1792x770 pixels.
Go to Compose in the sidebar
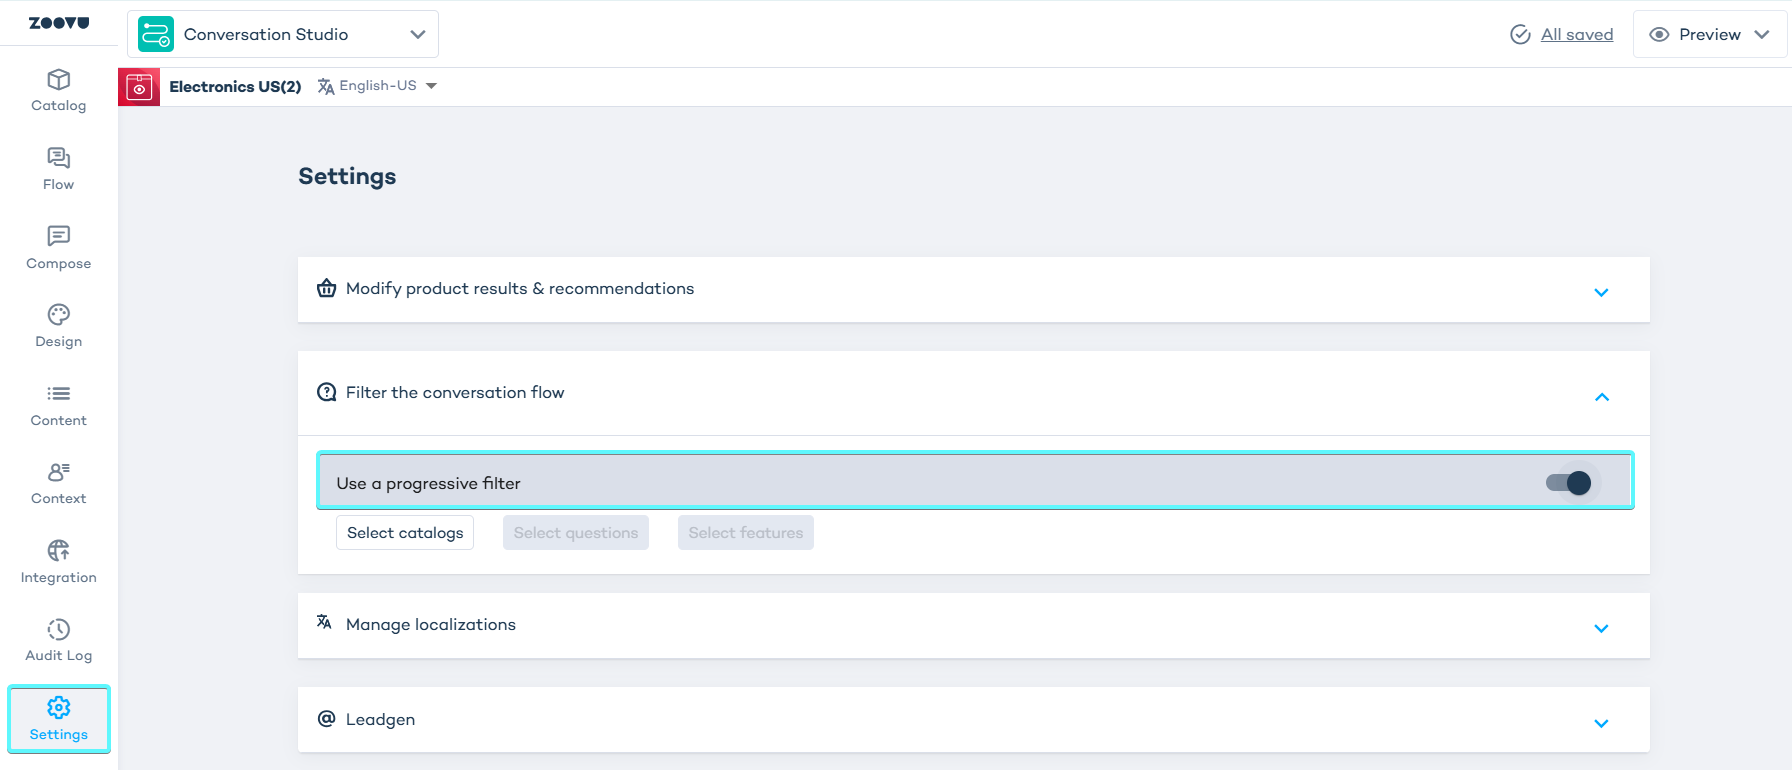pos(58,248)
